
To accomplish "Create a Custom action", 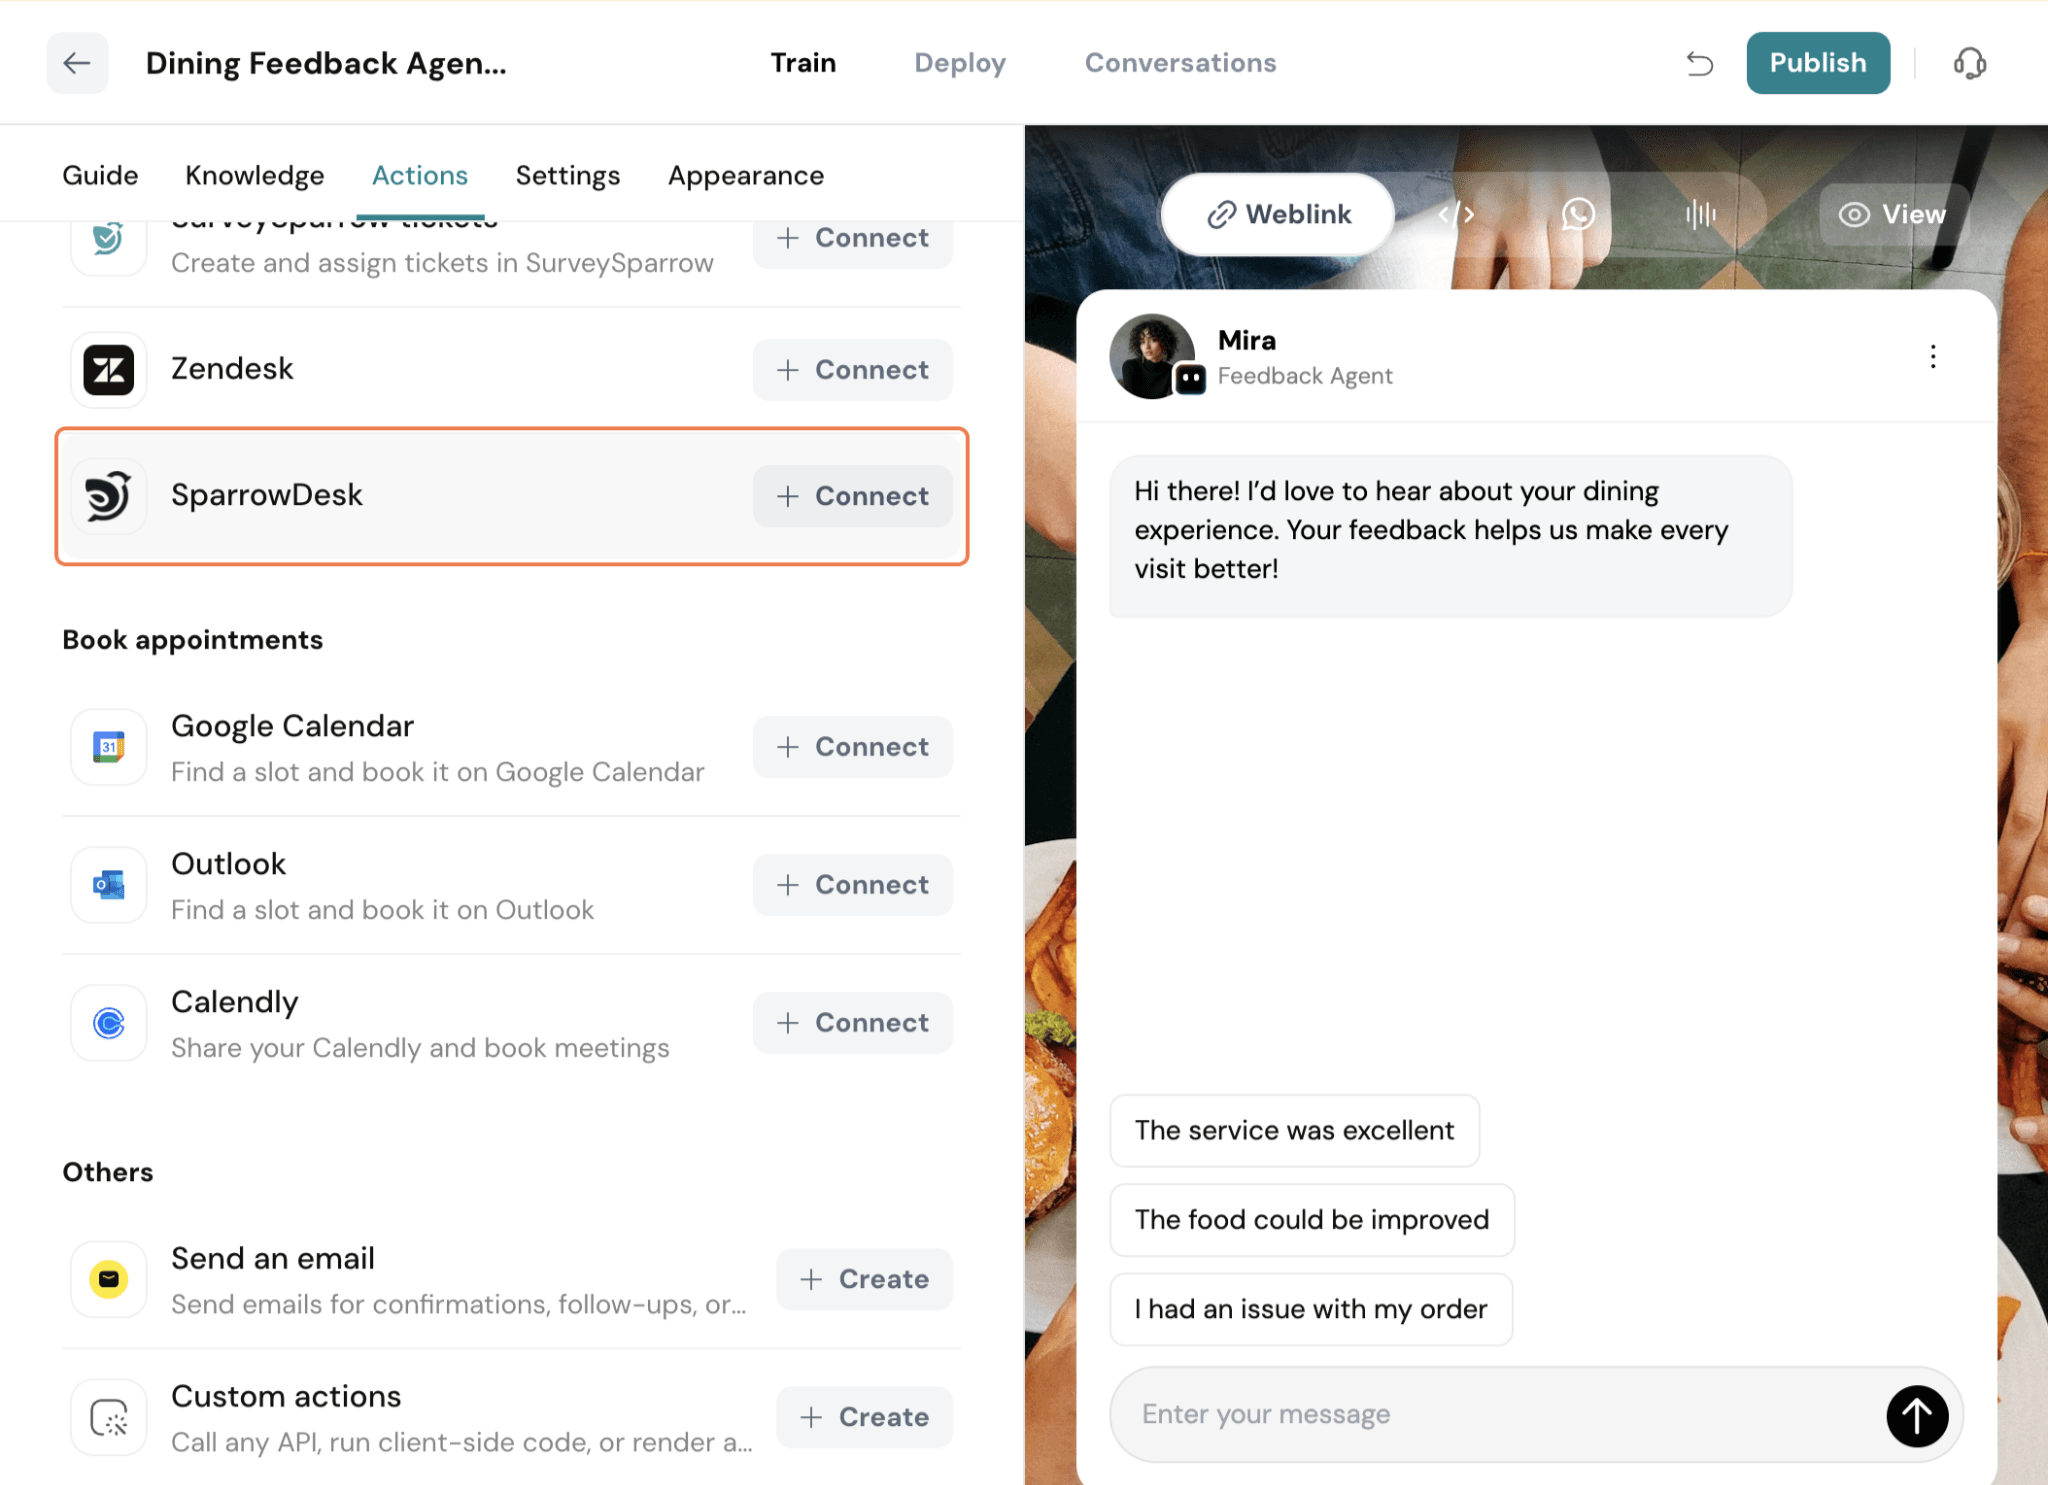I will coord(865,1417).
